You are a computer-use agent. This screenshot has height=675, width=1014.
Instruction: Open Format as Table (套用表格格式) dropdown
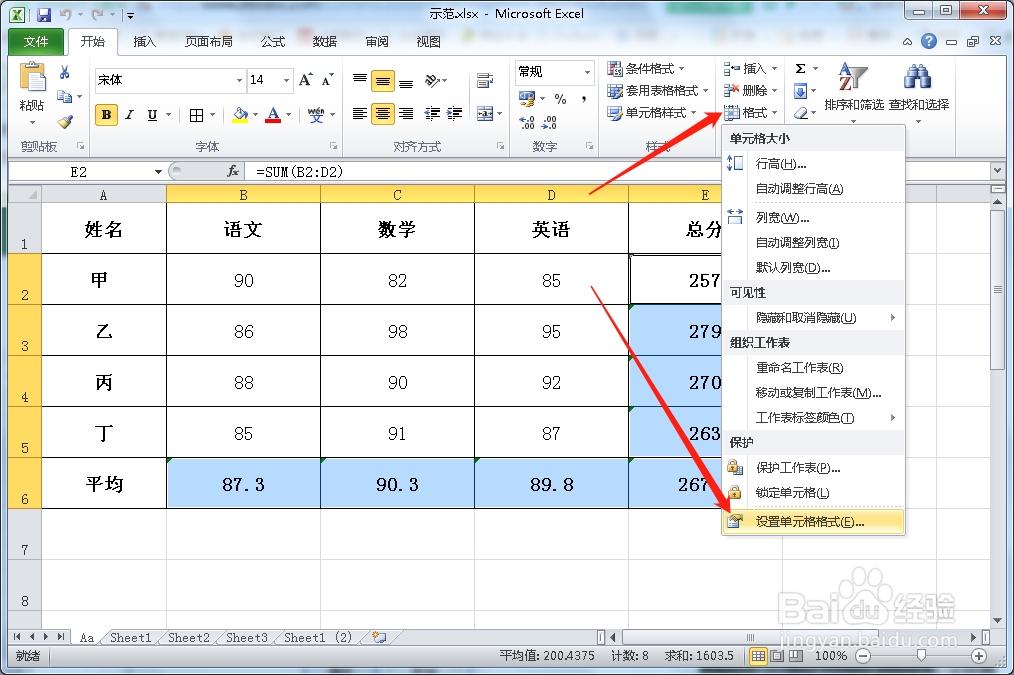tap(657, 91)
